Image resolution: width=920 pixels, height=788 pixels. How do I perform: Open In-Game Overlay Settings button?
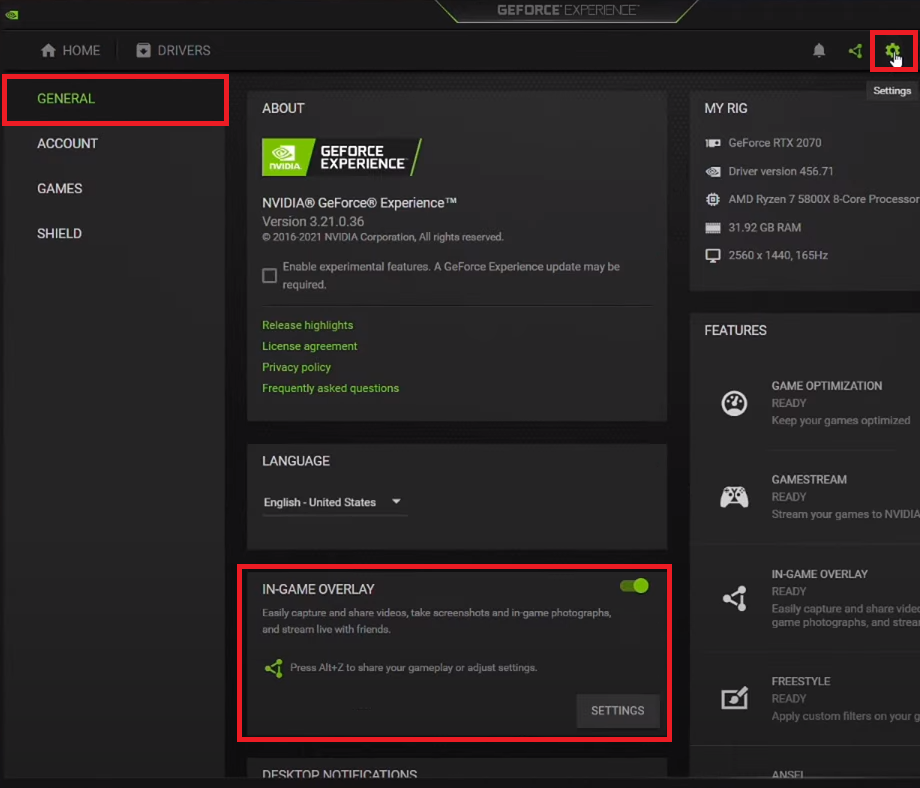pyautogui.click(x=618, y=711)
